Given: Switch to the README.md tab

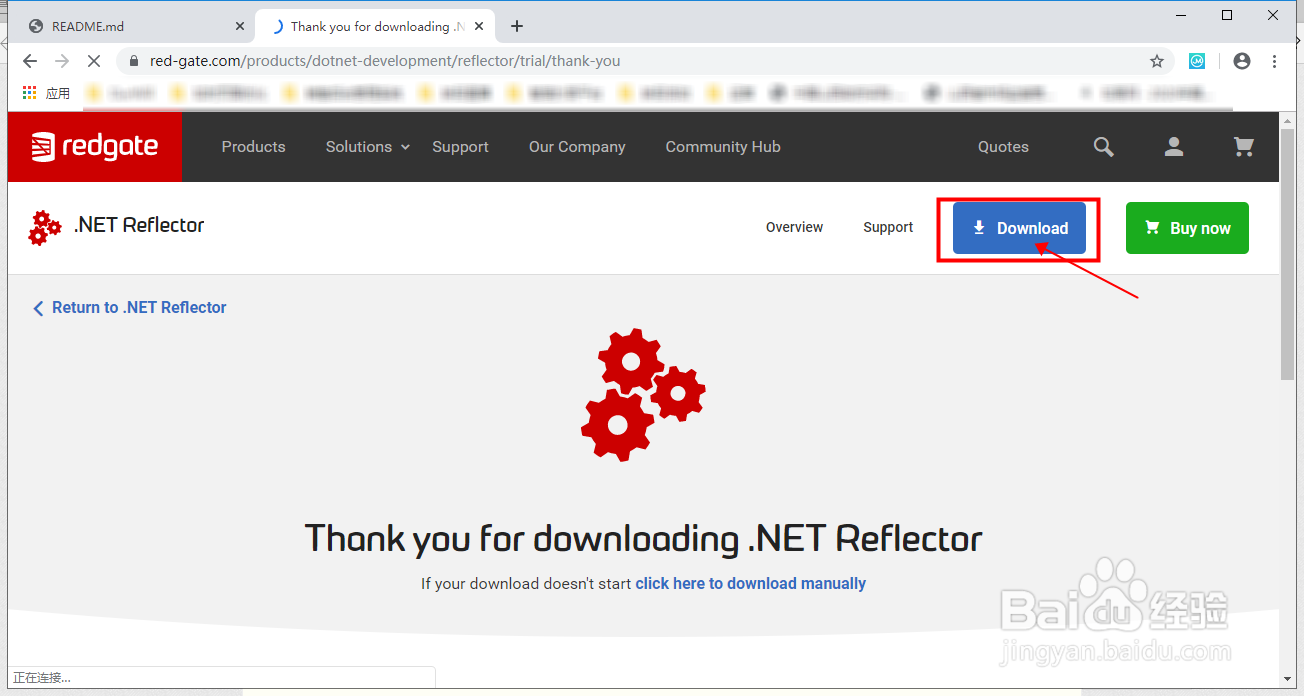Looking at the screenshot, I should (135, 26).
